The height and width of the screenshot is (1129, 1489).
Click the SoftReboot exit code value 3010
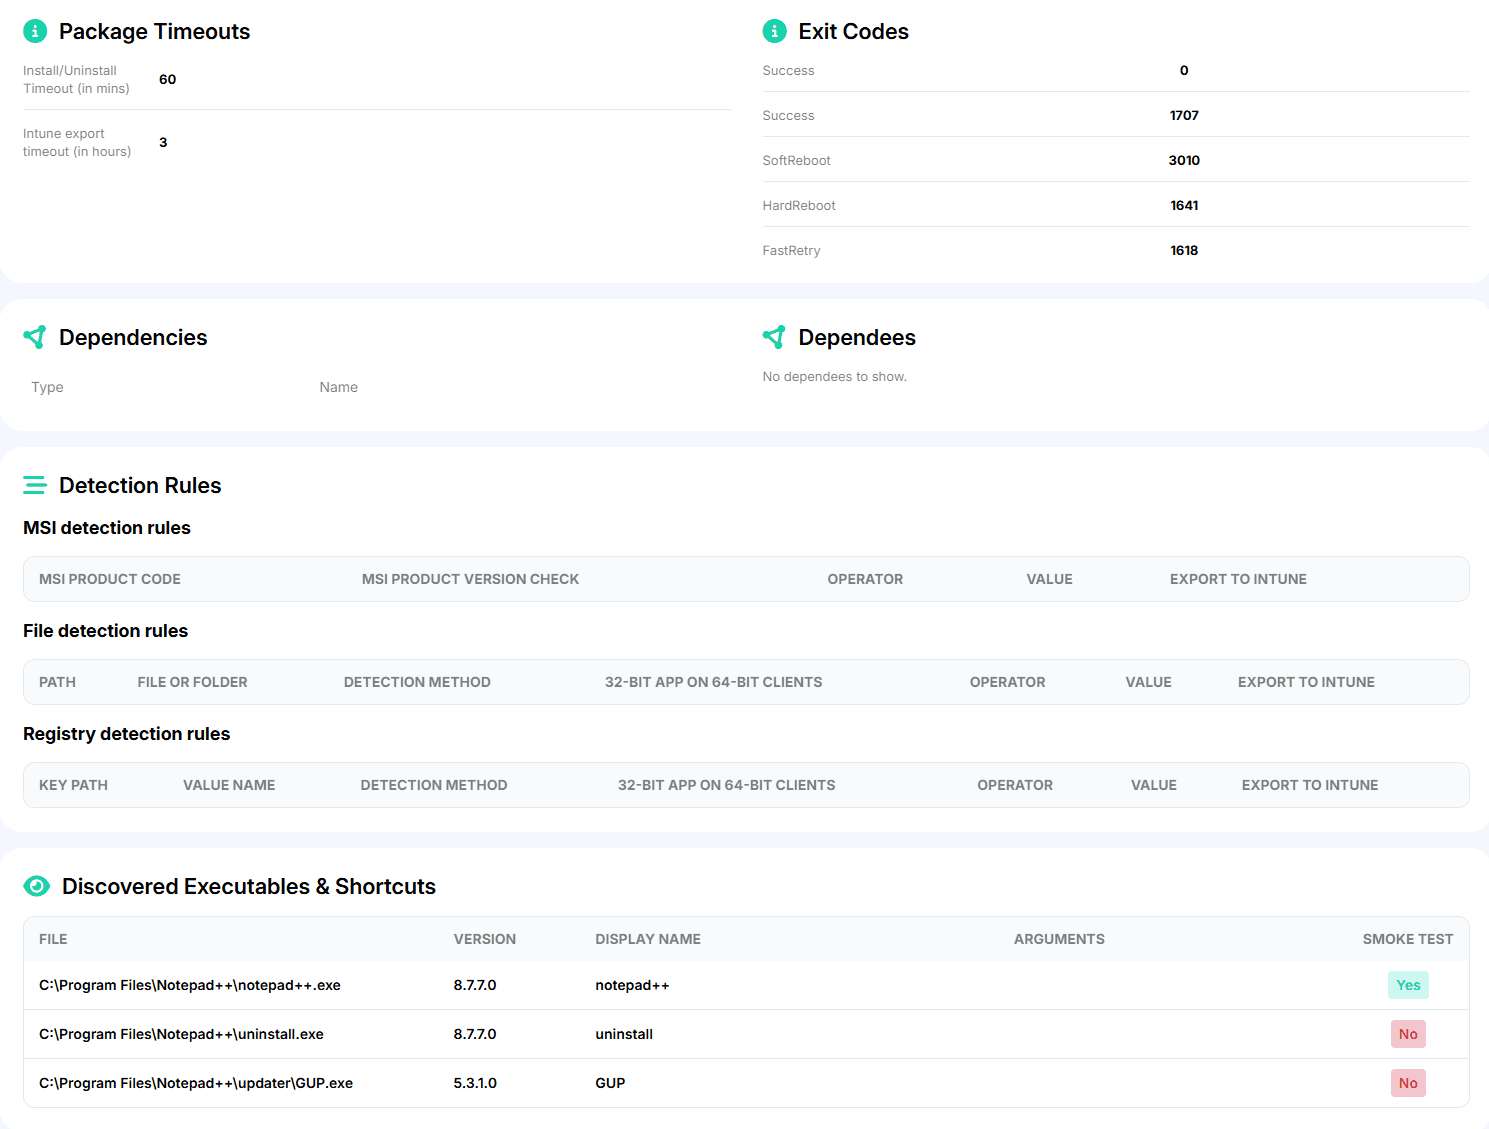pos(1184,160)
